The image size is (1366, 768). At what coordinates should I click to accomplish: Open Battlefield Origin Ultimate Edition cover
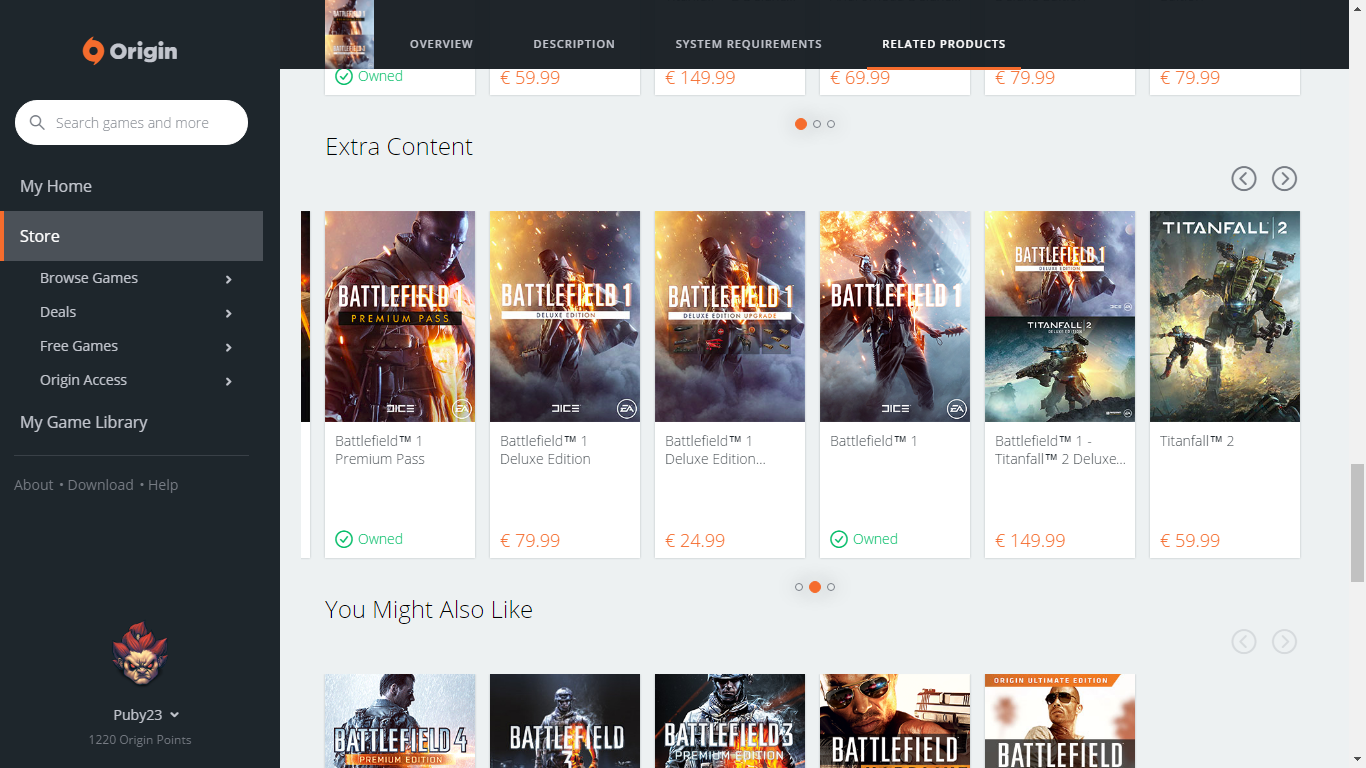click(x=1060, y=721)
